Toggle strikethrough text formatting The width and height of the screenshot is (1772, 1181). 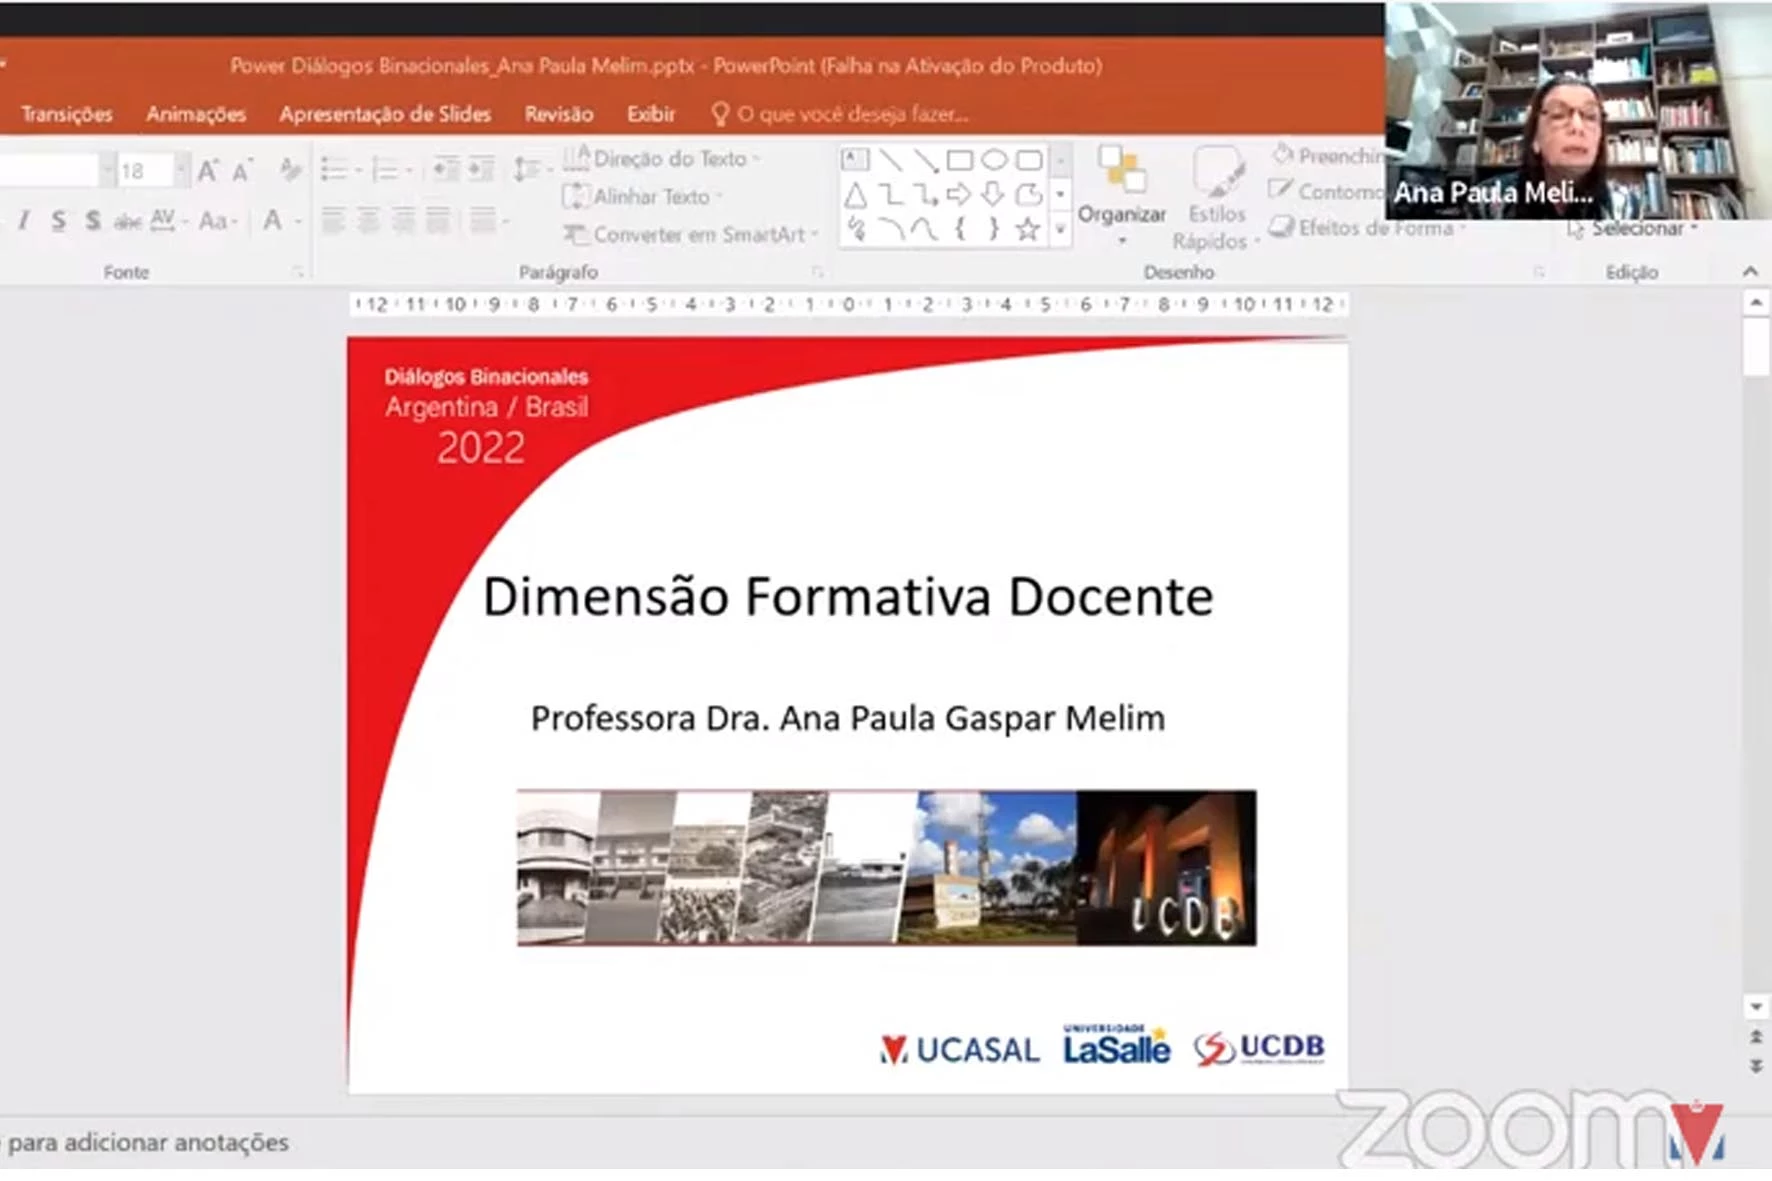pos(127,221)
